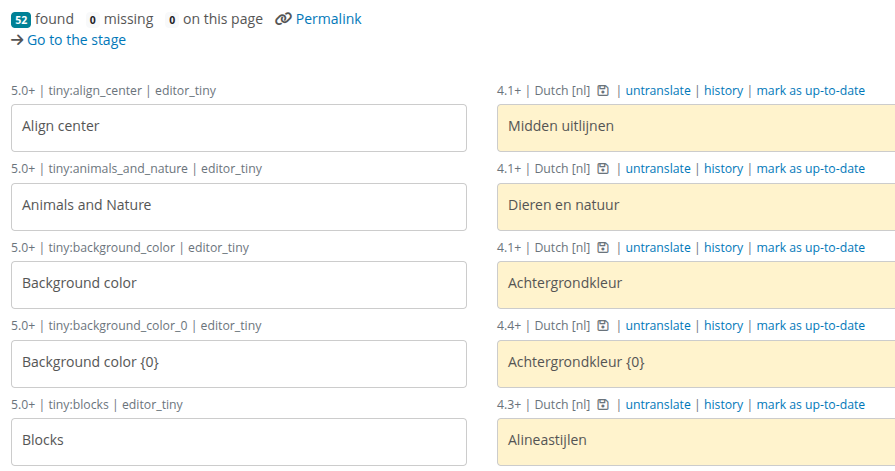This screenshot has width=895, height=471.
Task: Click the arrow icon before Go to the stage
Action: click(17, 40)
